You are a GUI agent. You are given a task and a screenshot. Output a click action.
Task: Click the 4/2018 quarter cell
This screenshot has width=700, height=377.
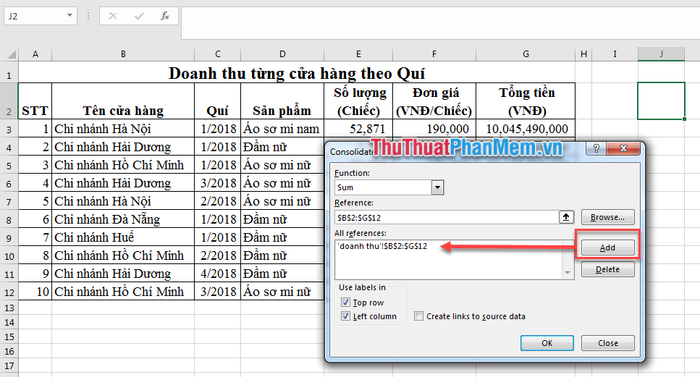pyautogui.click(x=217, y=273)
